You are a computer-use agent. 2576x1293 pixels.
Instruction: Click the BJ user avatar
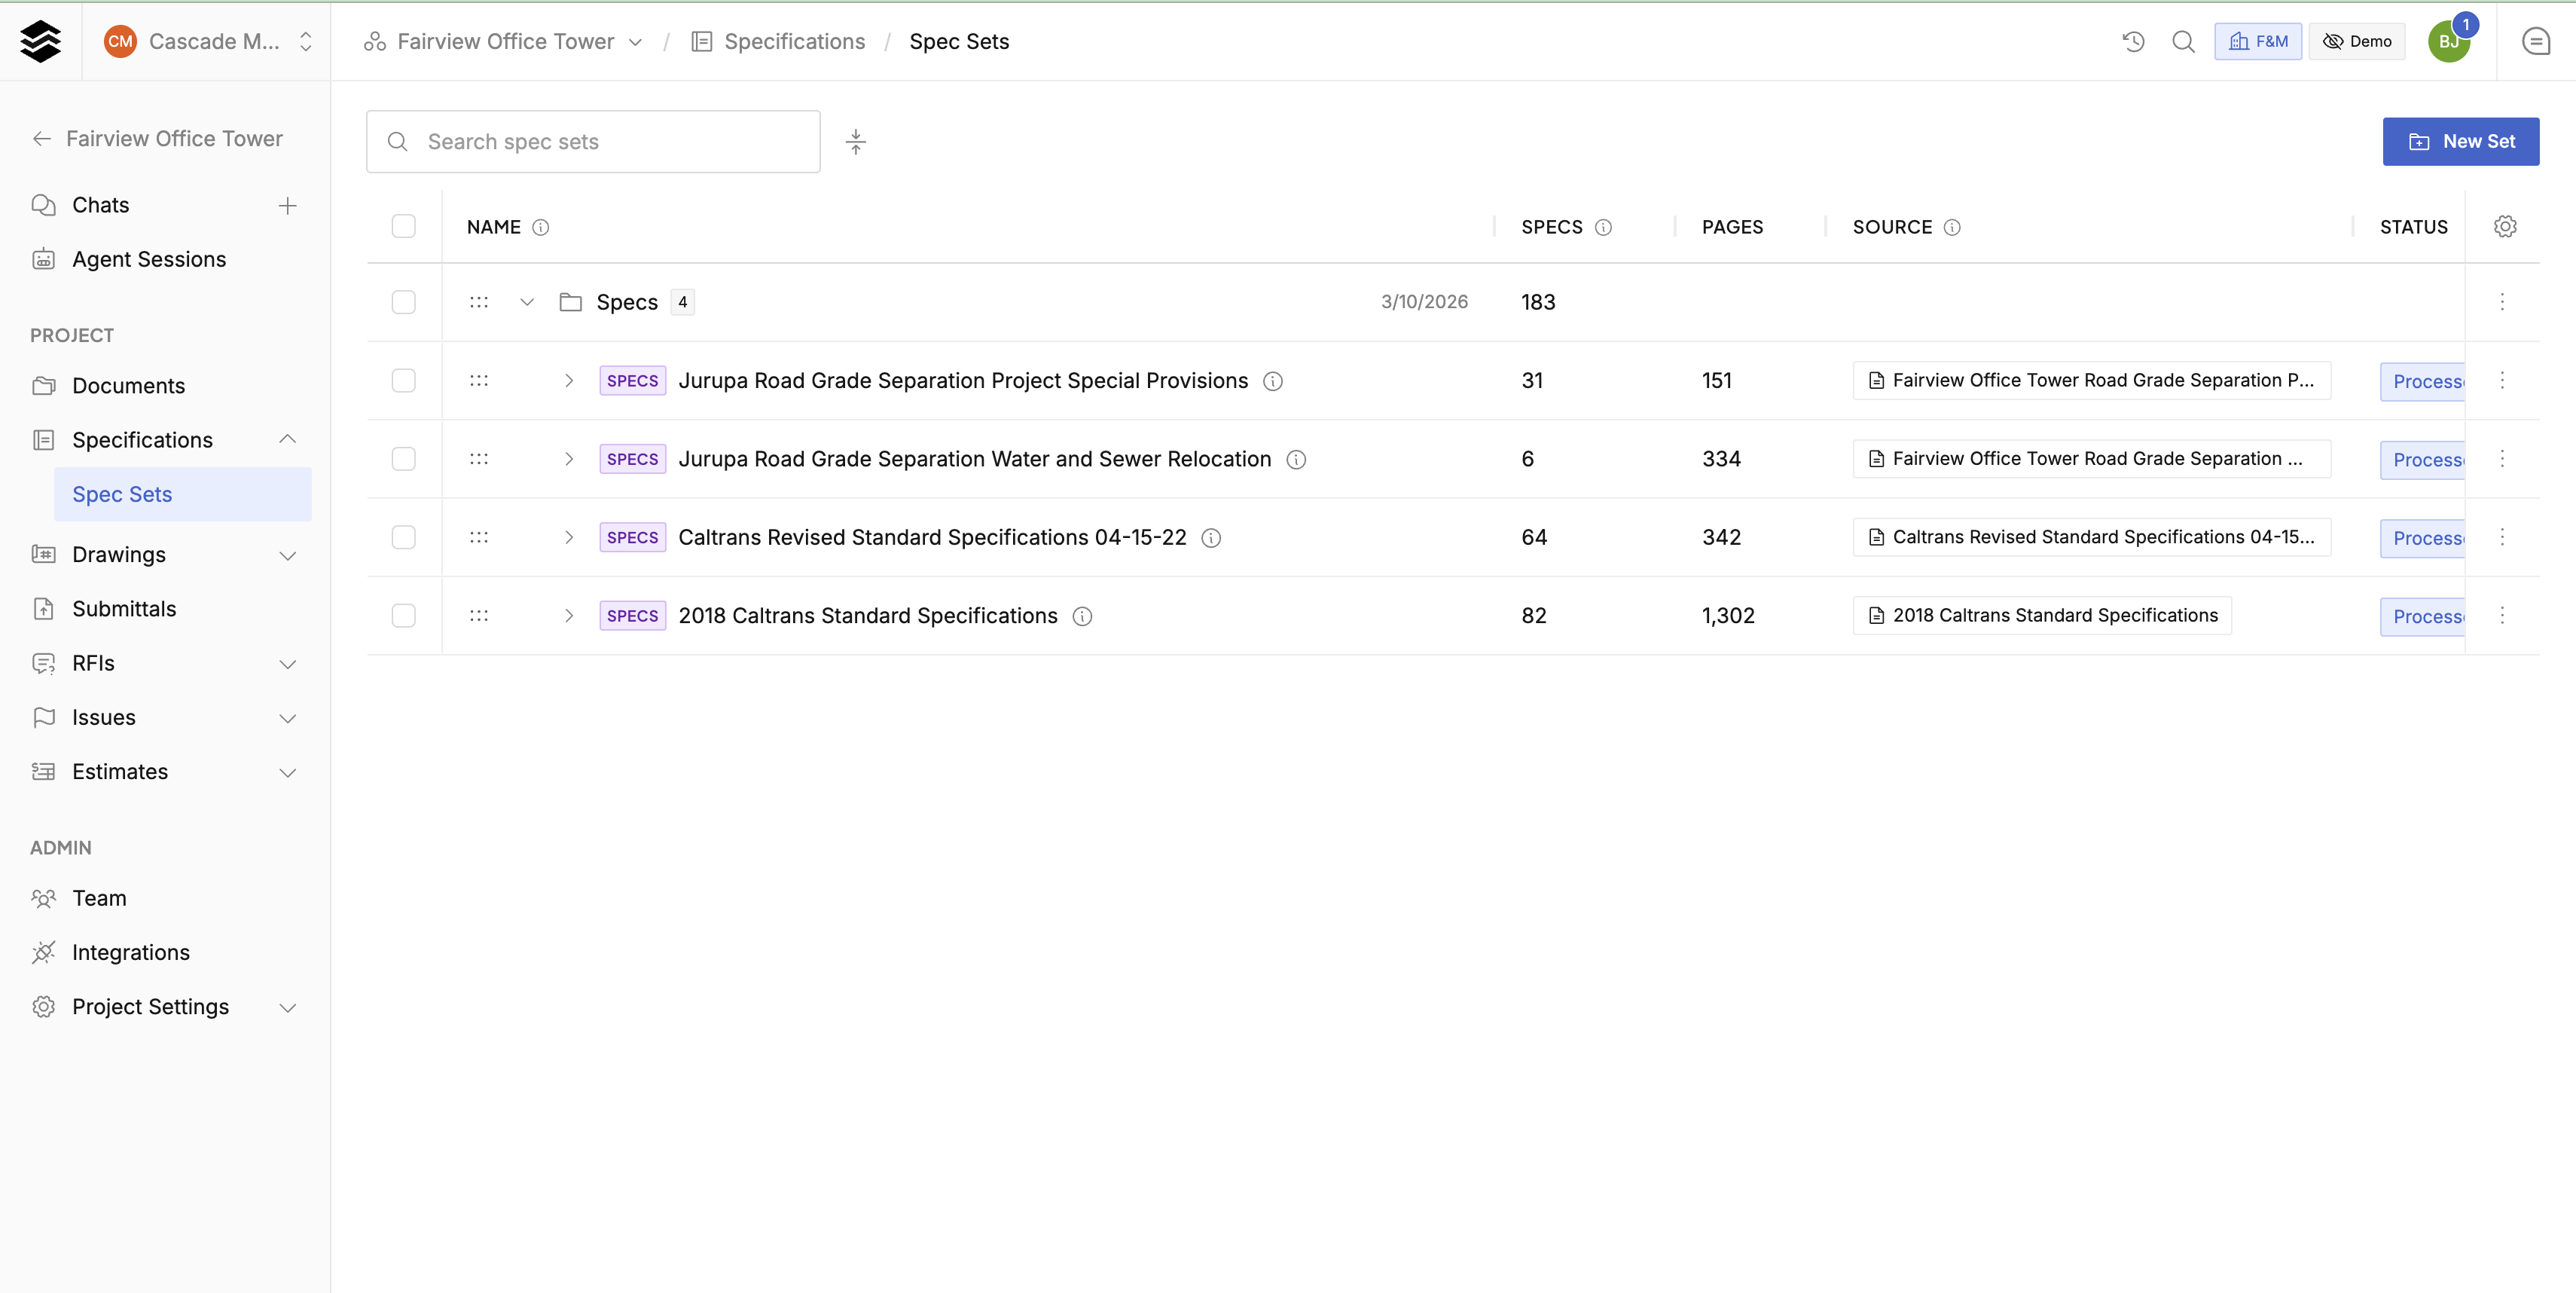(2449, 41)
